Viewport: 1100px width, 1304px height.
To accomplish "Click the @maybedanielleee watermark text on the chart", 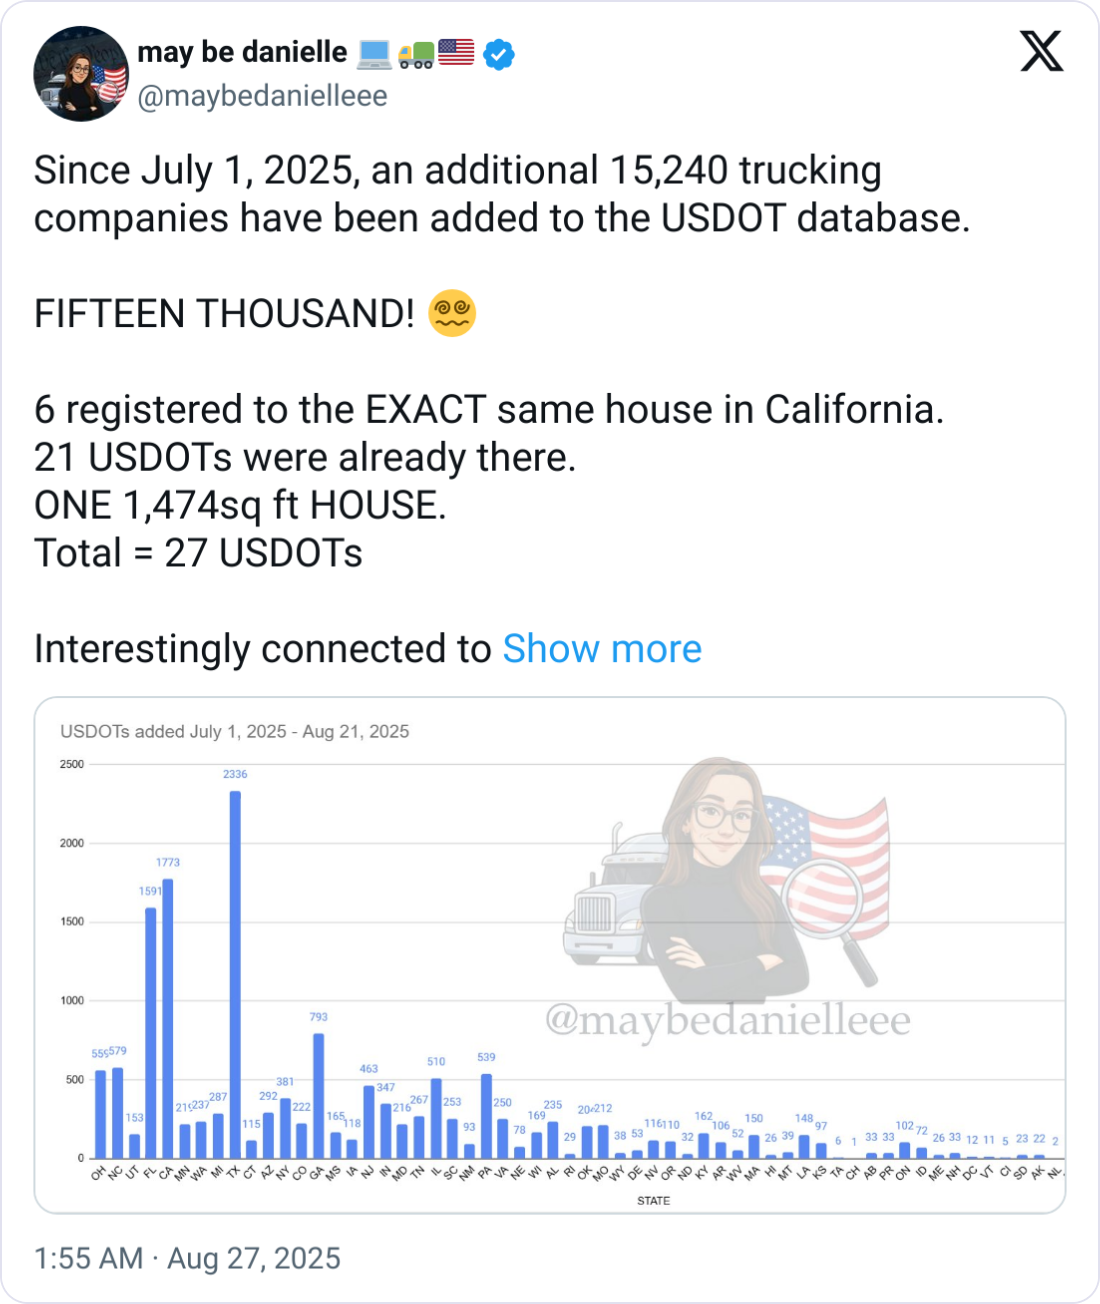I will 728,1021.
